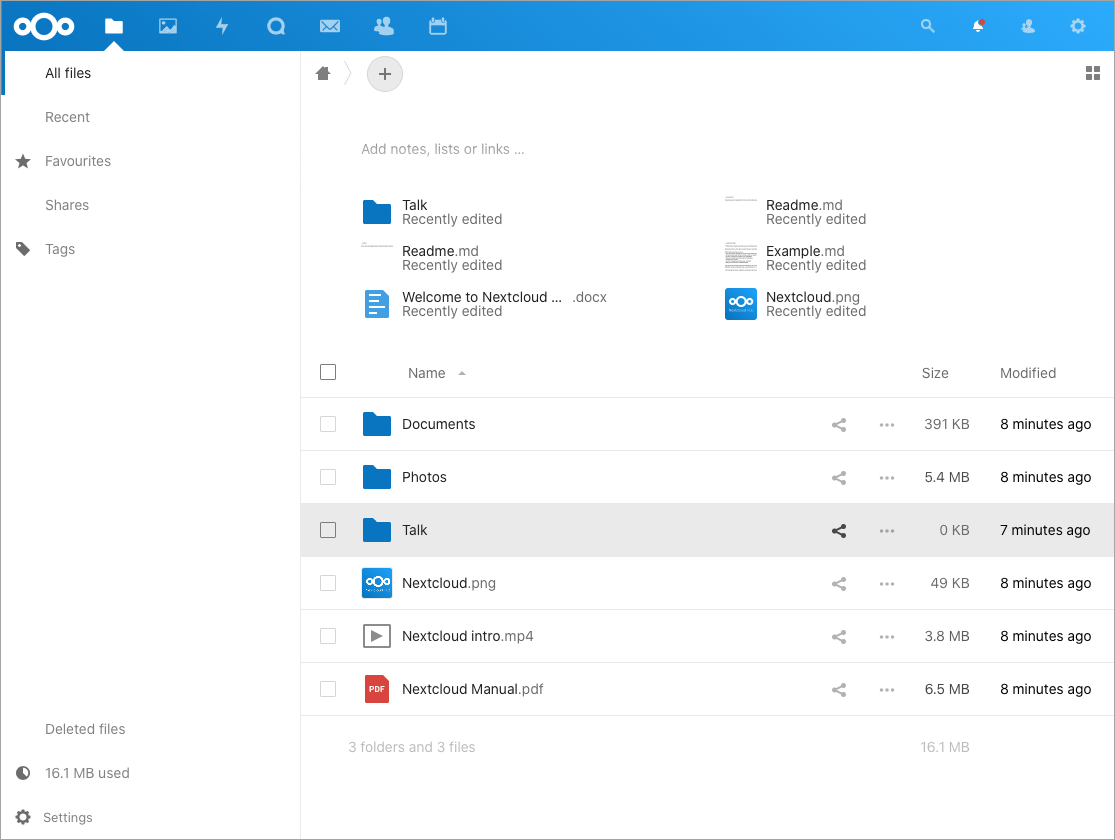
Task: Click the Nextcloud logo
Action: [x=44, y=26]
